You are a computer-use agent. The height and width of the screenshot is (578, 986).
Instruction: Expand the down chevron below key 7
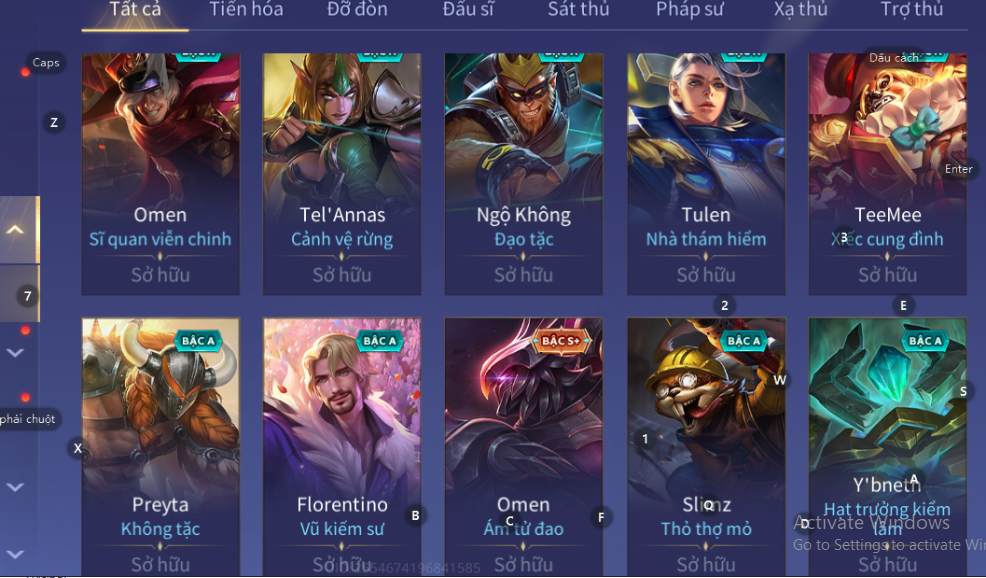click(15, 353)
